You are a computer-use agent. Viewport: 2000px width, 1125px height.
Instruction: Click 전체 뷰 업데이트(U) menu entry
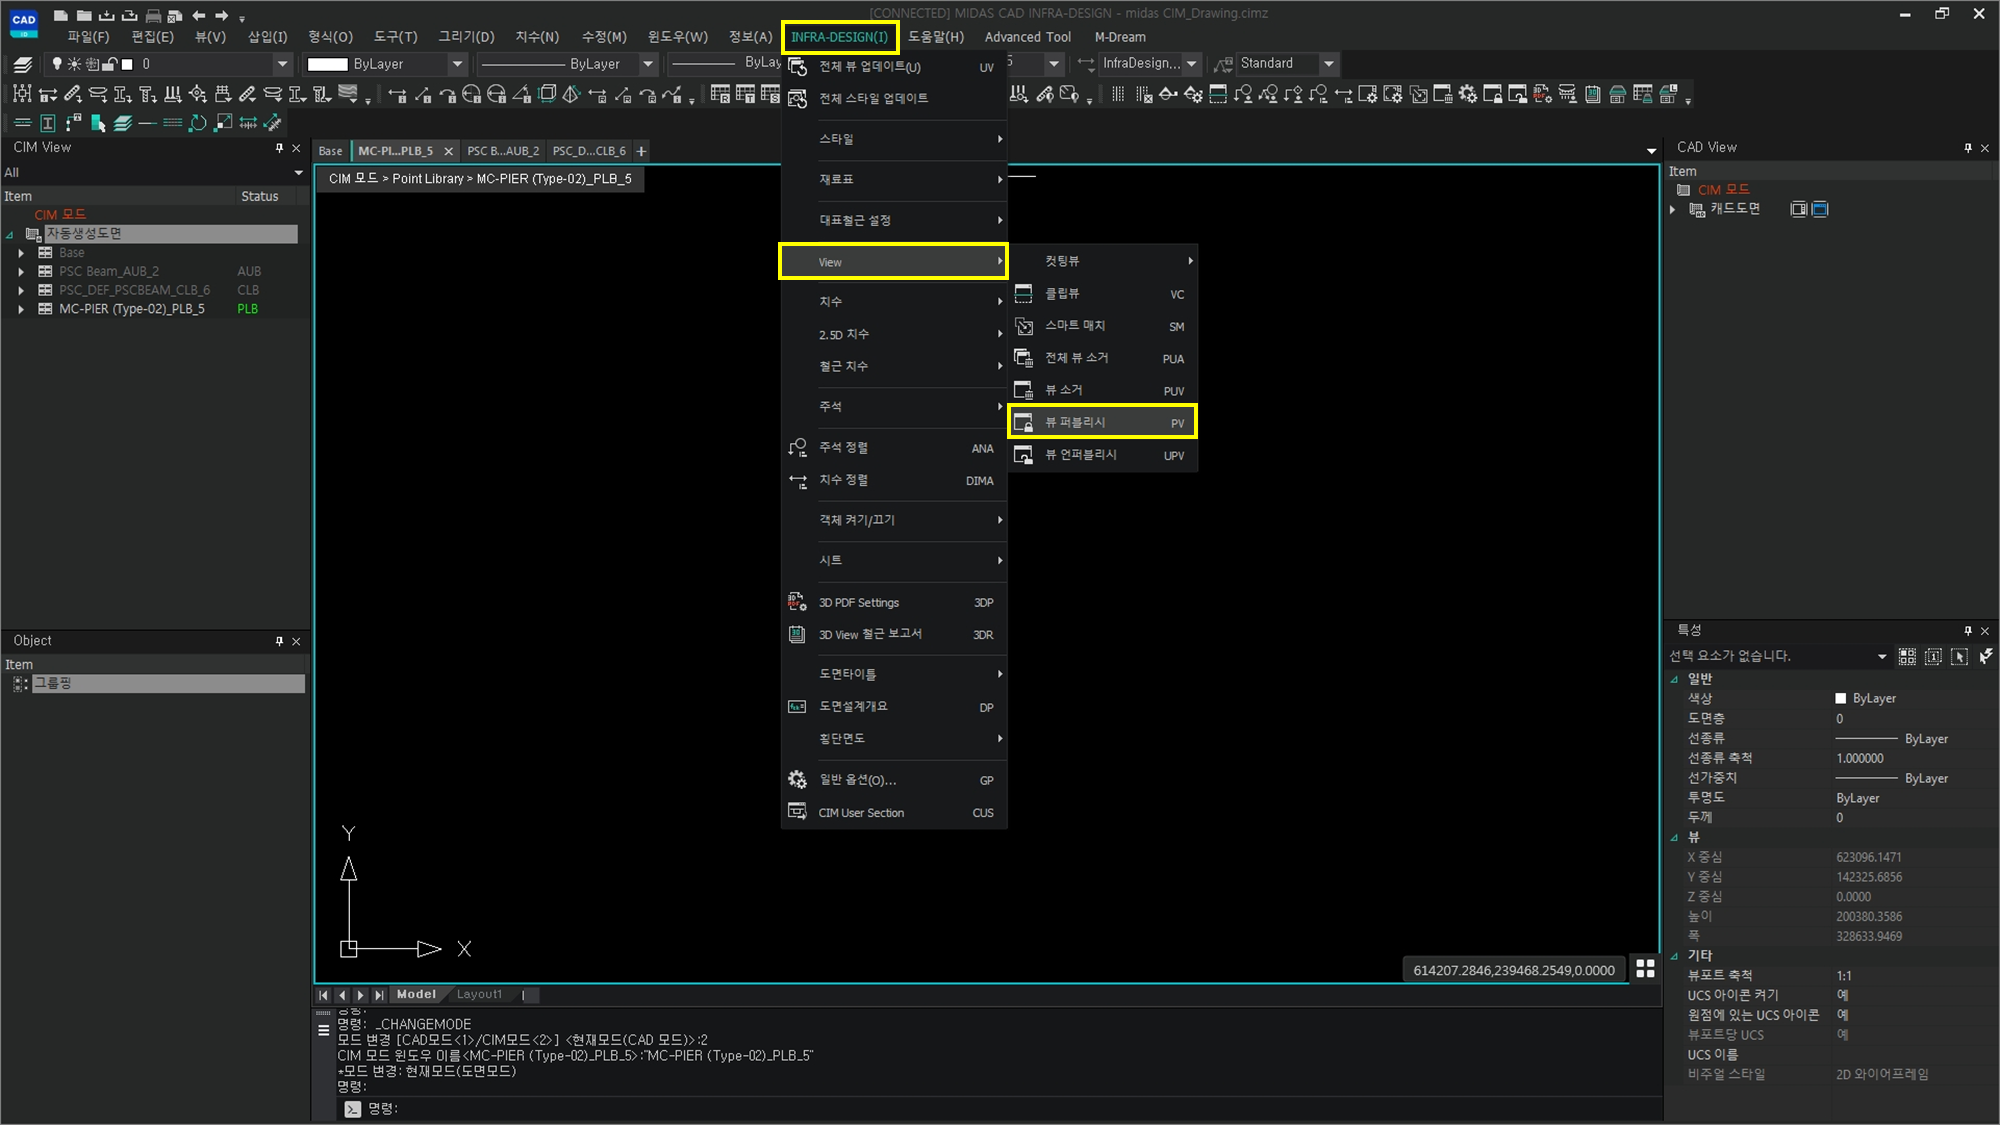[x=893, y=67]
